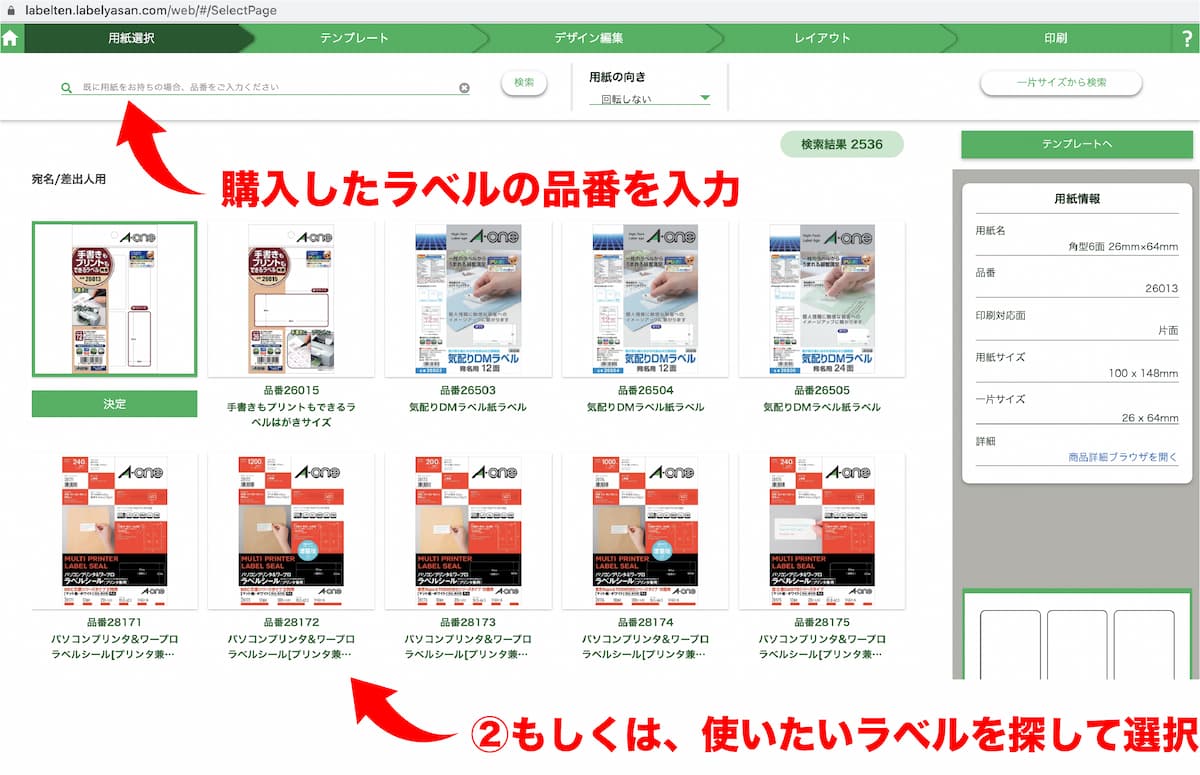The width and height of the screenshot is (1200, 775).
Task: Click the 一片サイズから検索 button
Action: tap(1061, 83)
